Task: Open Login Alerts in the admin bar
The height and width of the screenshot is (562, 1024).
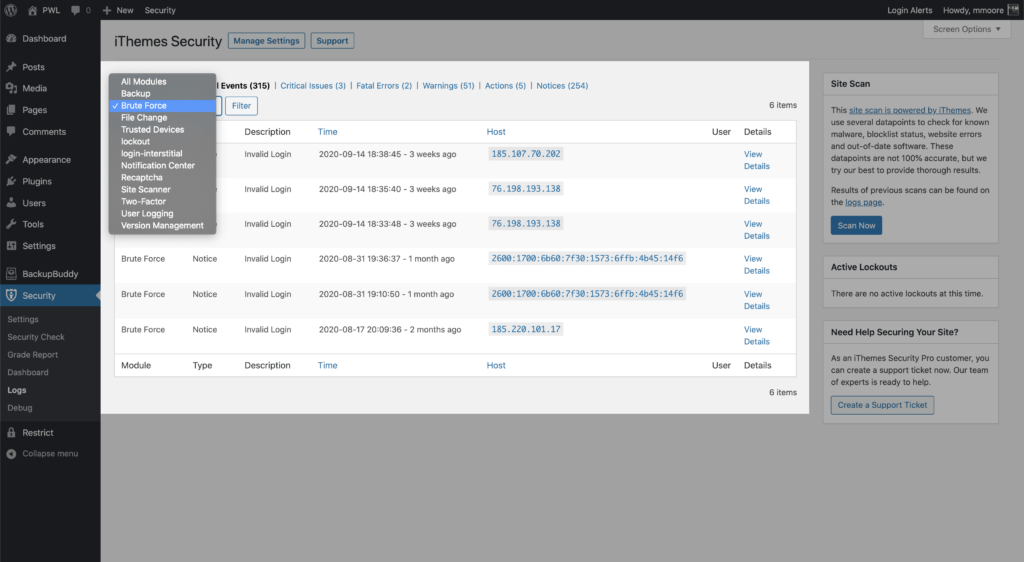Action: (909, 10)
